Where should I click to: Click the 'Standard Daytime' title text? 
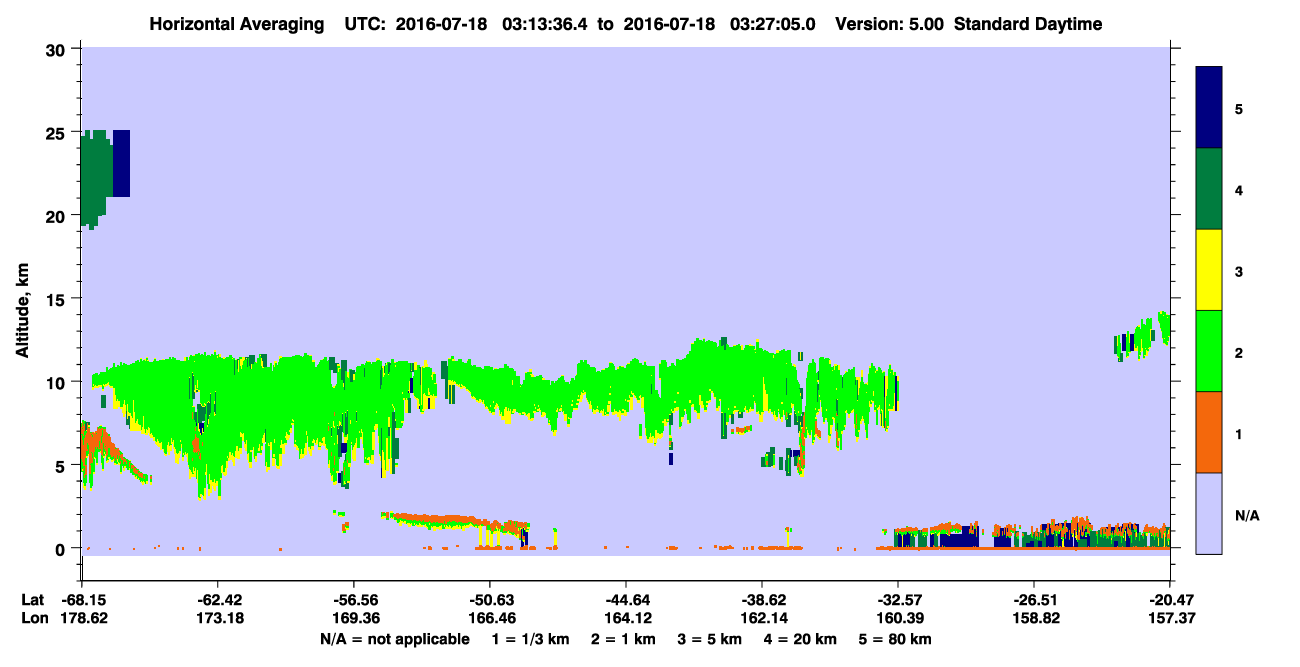1028,24
